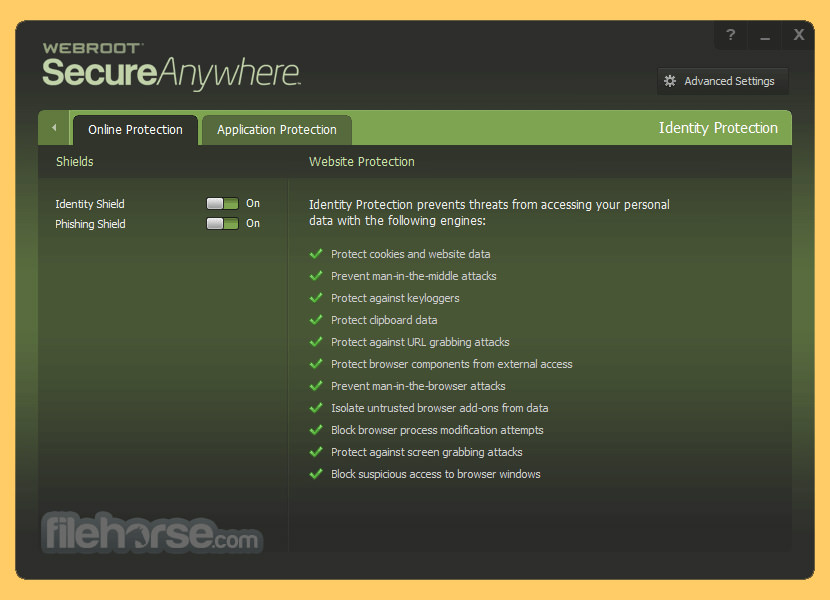Switch to the Online Protection tab
830x600 pixels.
click(x=135, y=130)
